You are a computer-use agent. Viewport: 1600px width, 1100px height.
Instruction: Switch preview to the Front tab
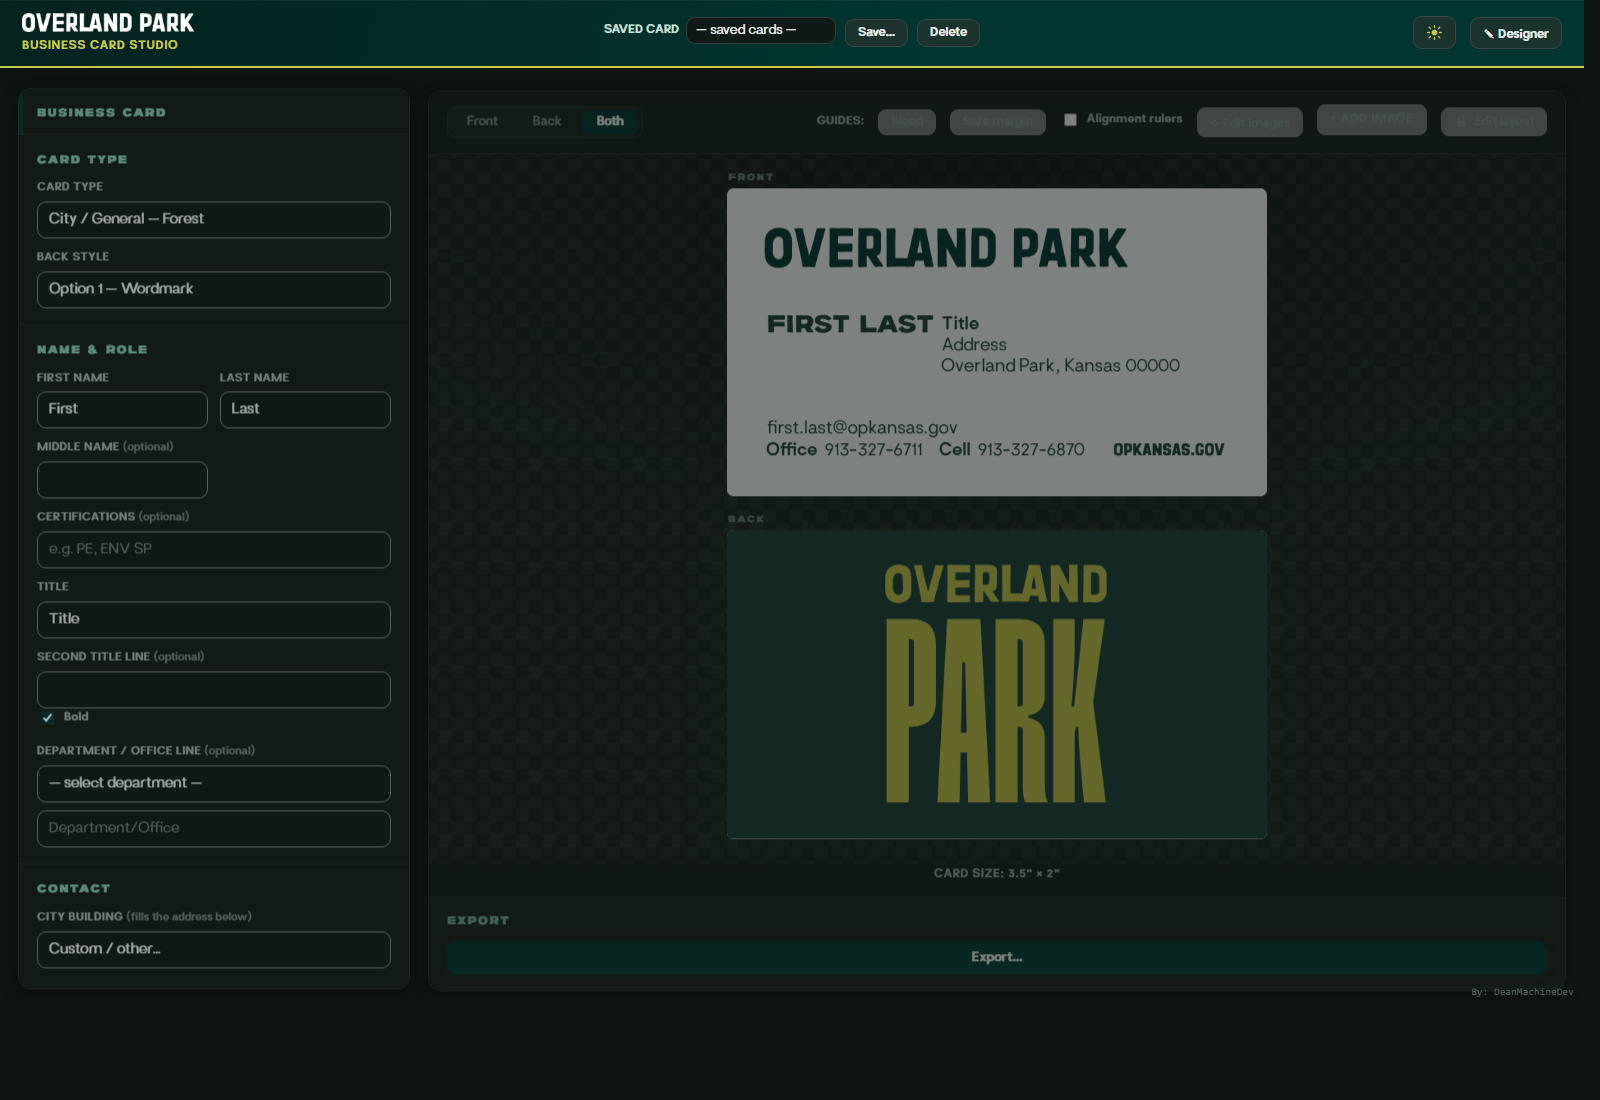click(x=482, y=121)
